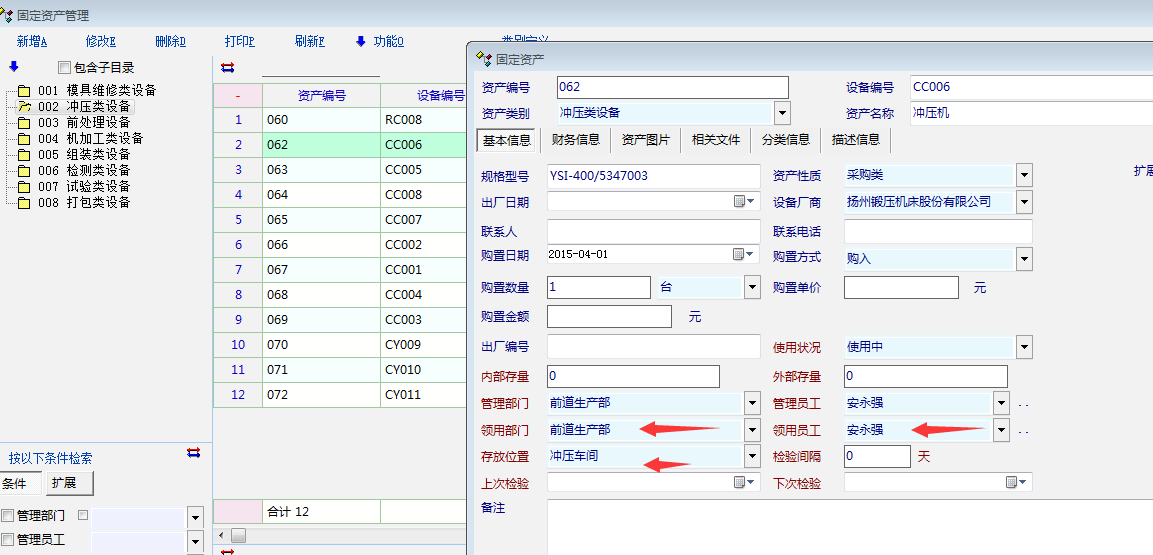Enable the 管理部门 filter checkbox

point(8,516)
